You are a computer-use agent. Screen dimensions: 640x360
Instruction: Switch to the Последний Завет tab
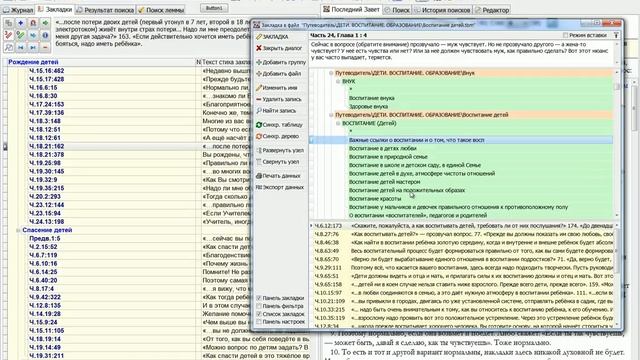pos(351,9)
